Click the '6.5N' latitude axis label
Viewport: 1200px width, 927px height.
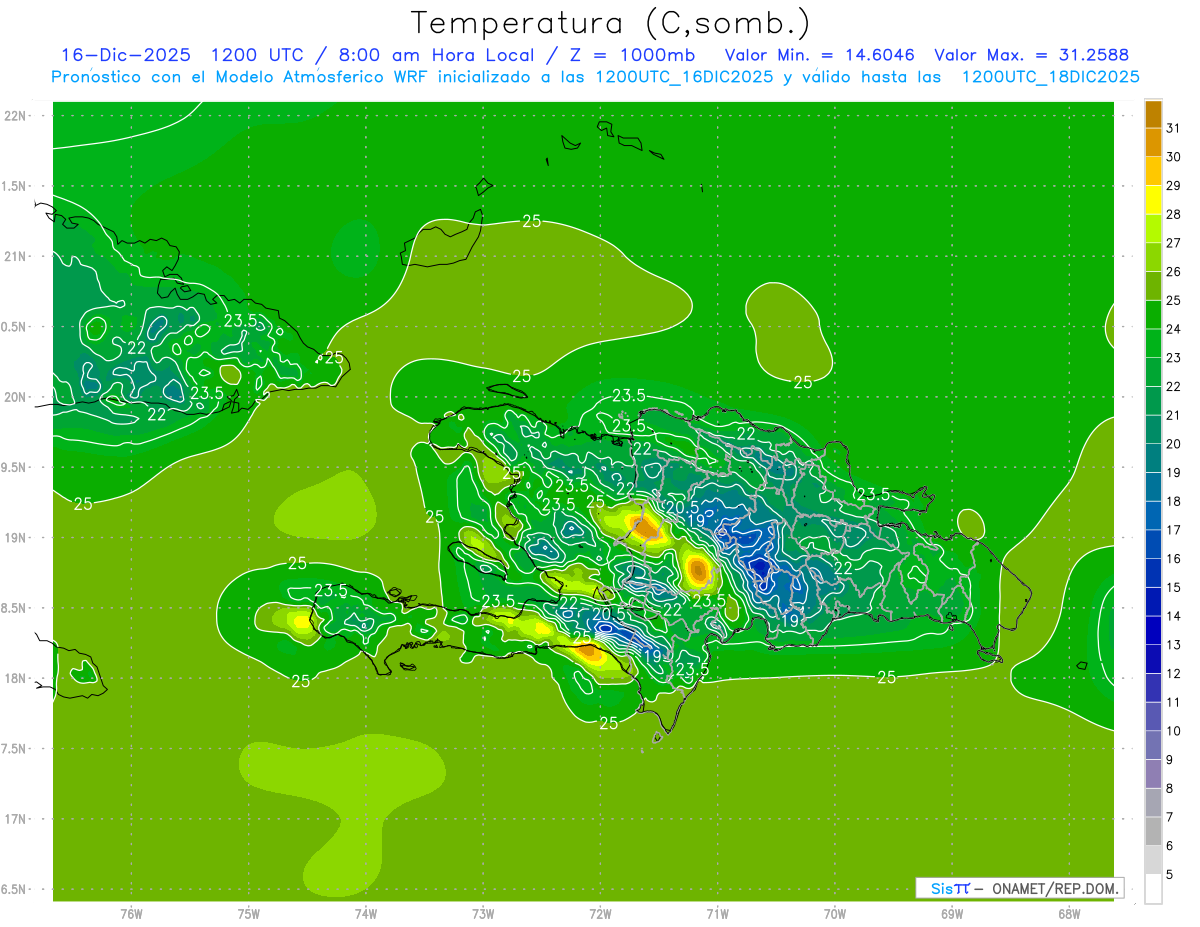pyautogui.click(x=15, y=890)
